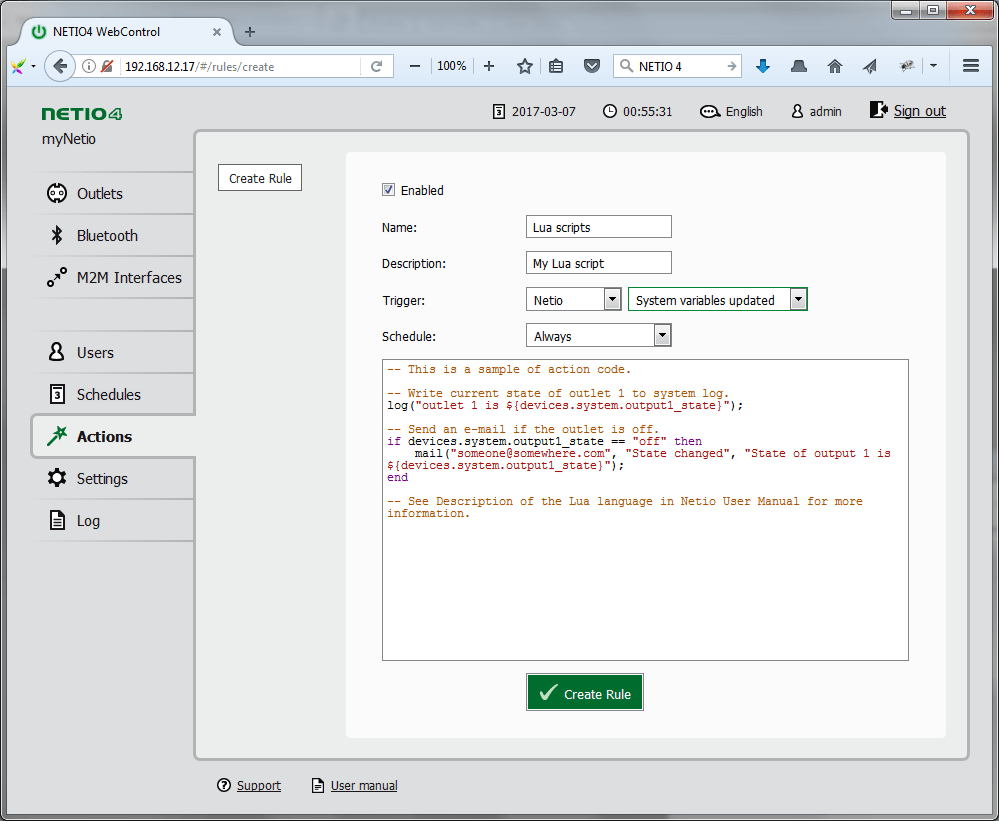
Task: Open the downloads arrow icon
Action: [x=763, y=66]
